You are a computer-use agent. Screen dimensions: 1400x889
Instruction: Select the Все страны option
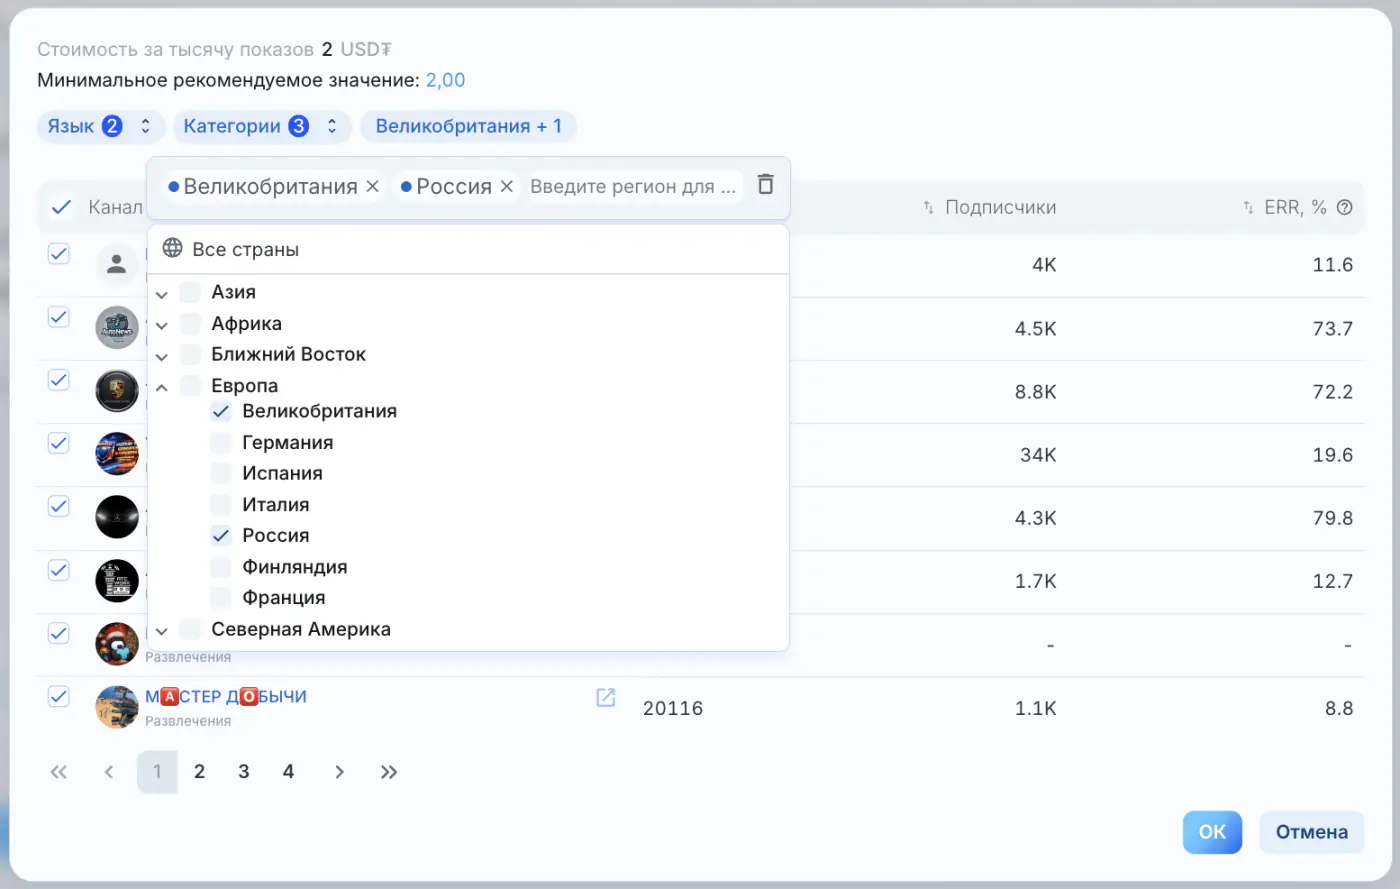pyautogui.click(x=468, y=249)
